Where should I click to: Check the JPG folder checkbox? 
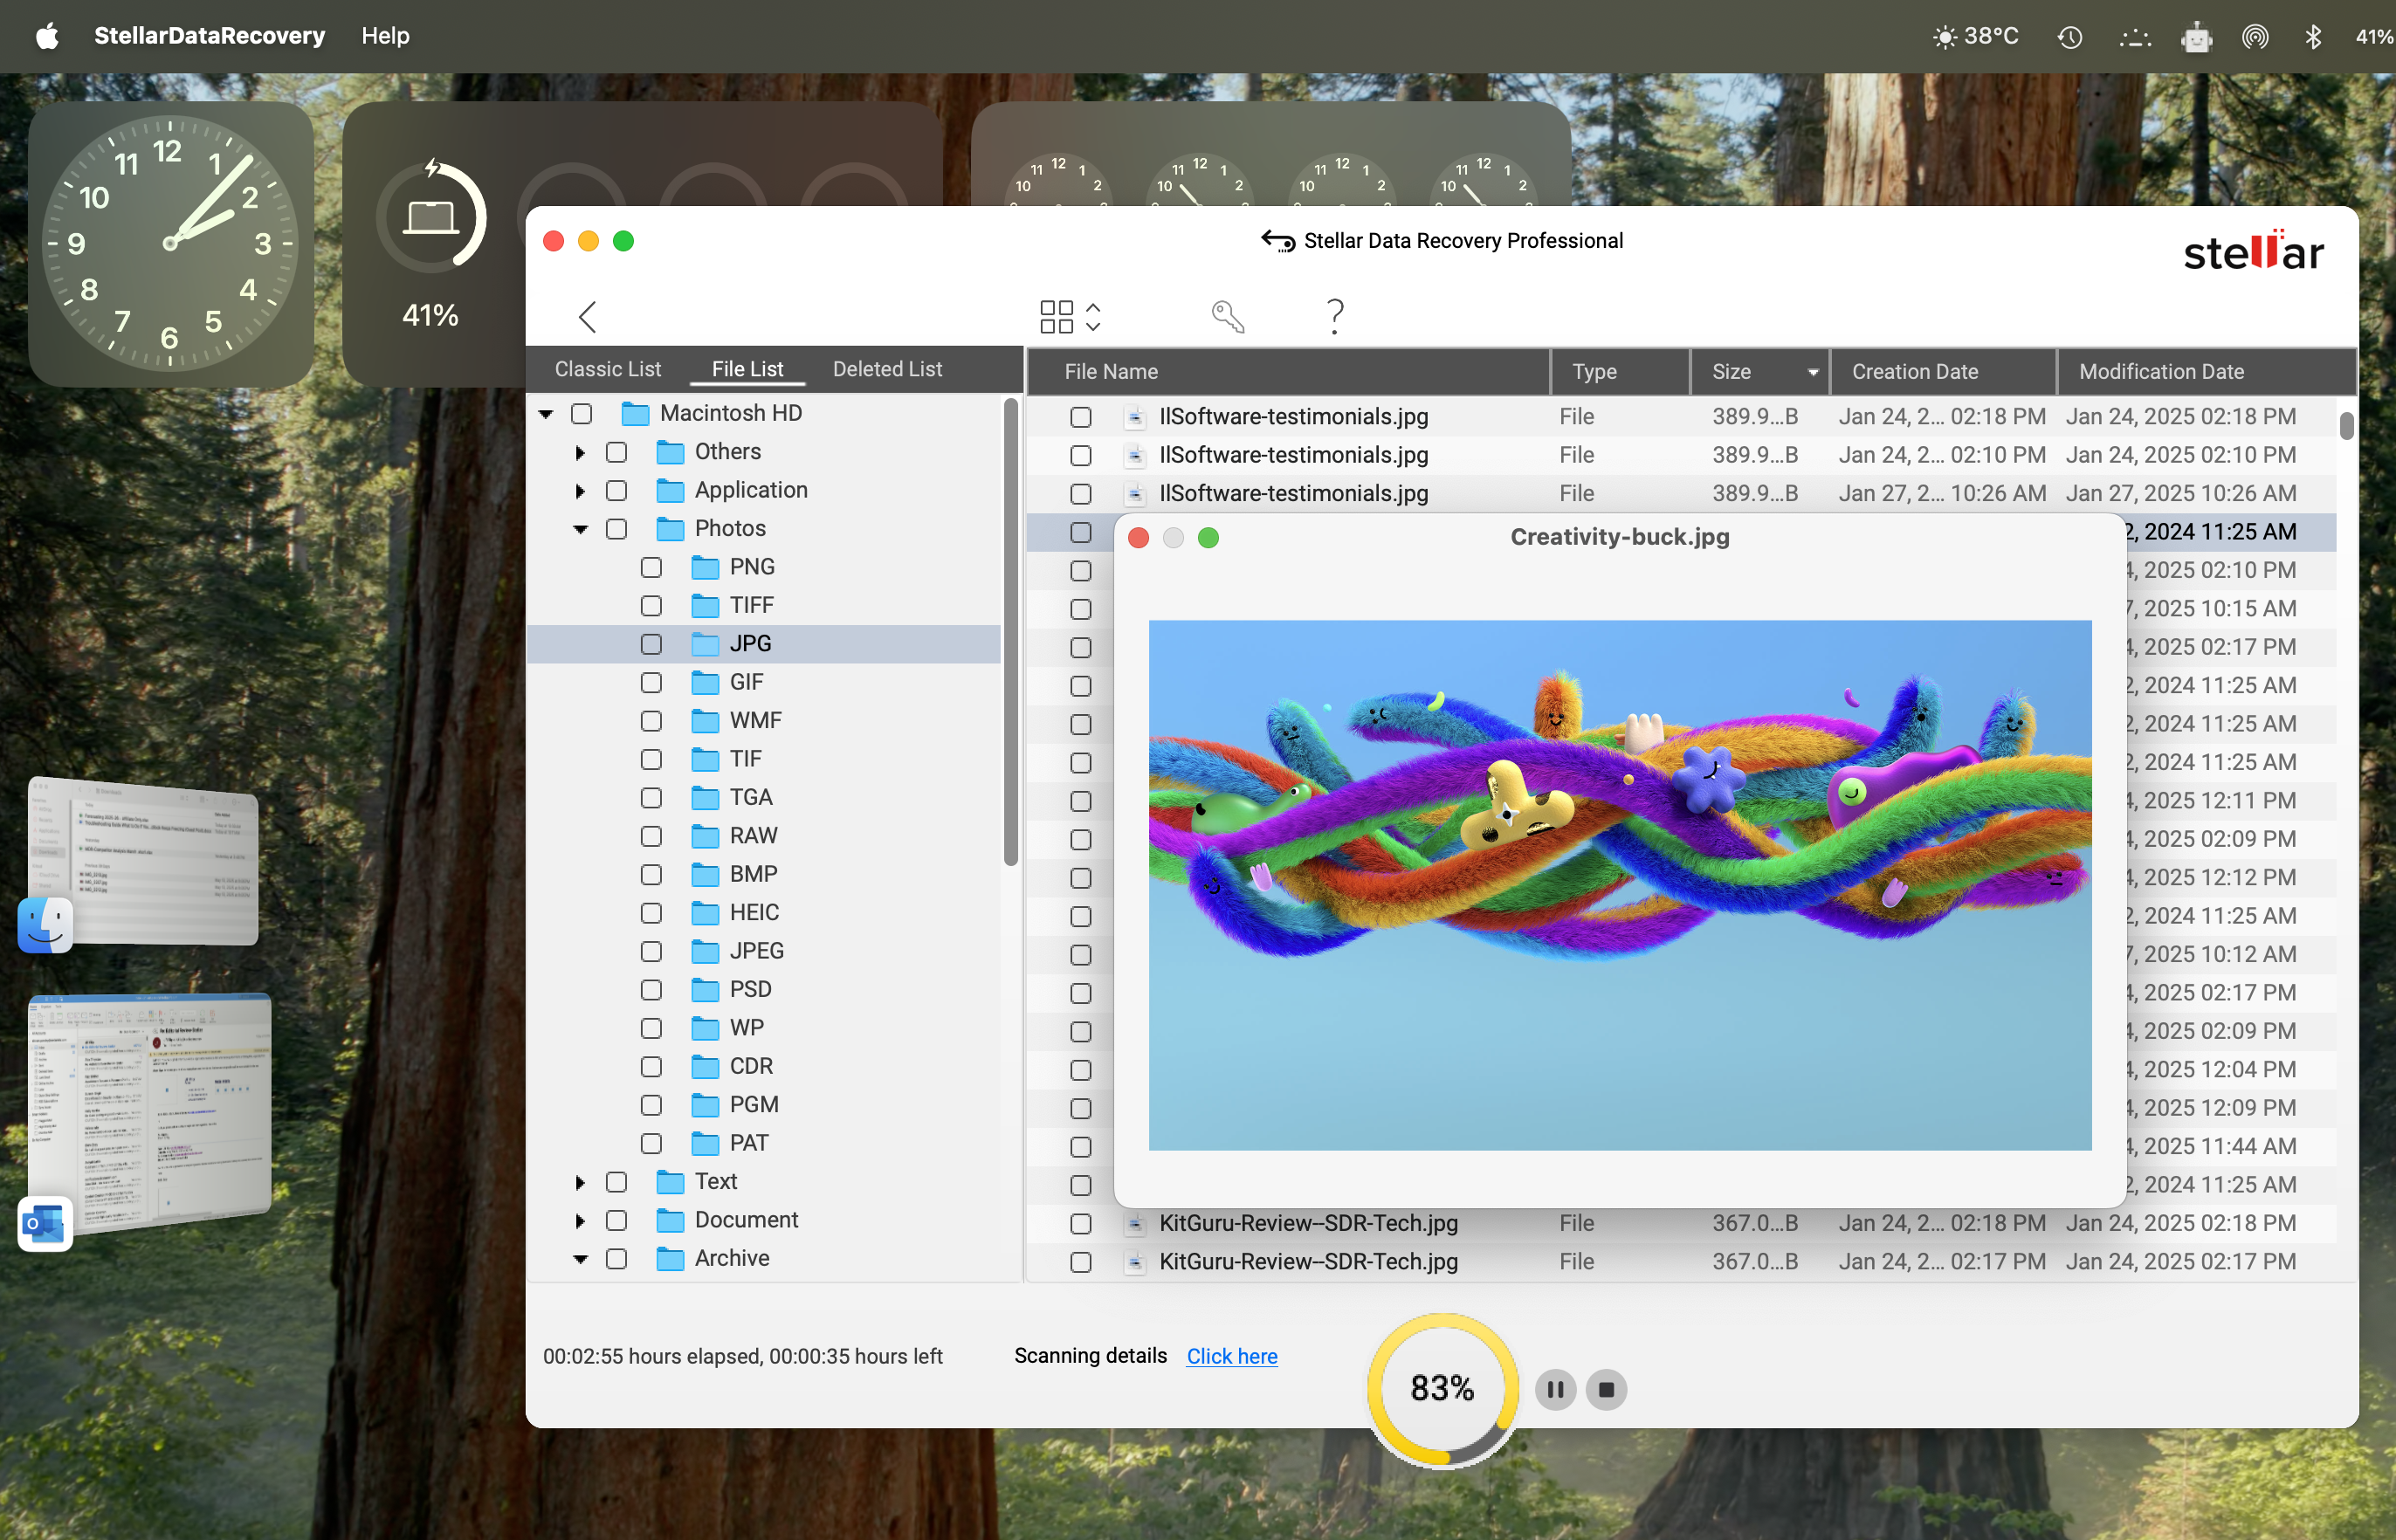(651, 644)
